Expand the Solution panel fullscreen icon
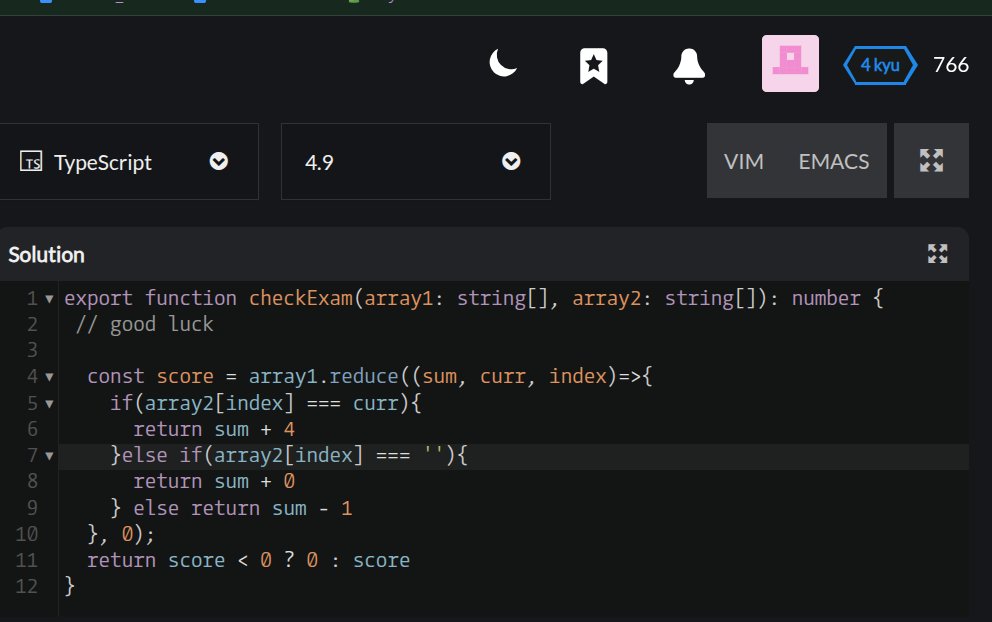This screenshot has height=622, width=992. 938,254
